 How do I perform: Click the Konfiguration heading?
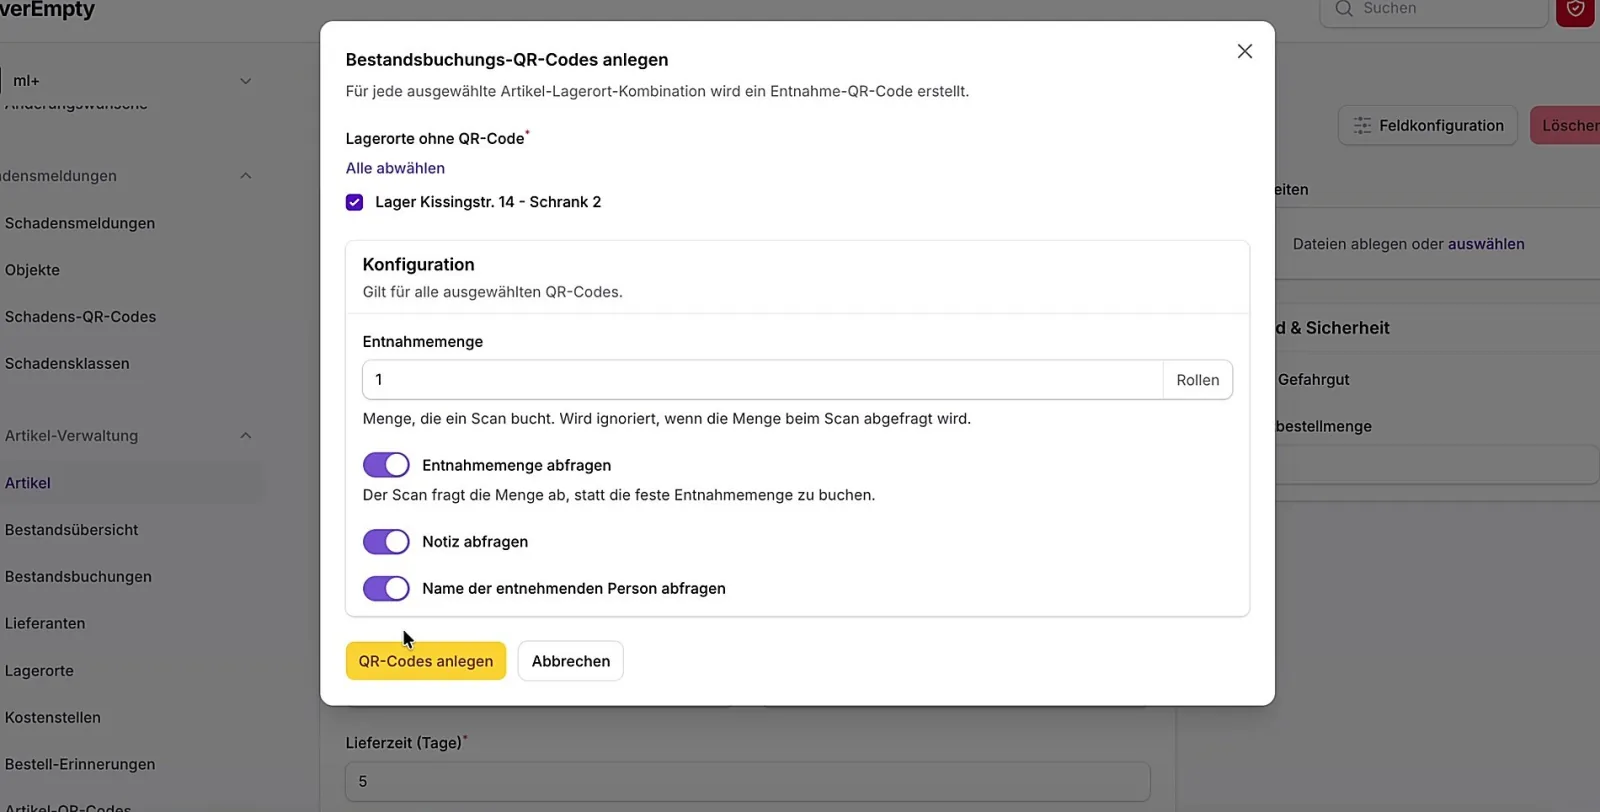pos(418,265)
